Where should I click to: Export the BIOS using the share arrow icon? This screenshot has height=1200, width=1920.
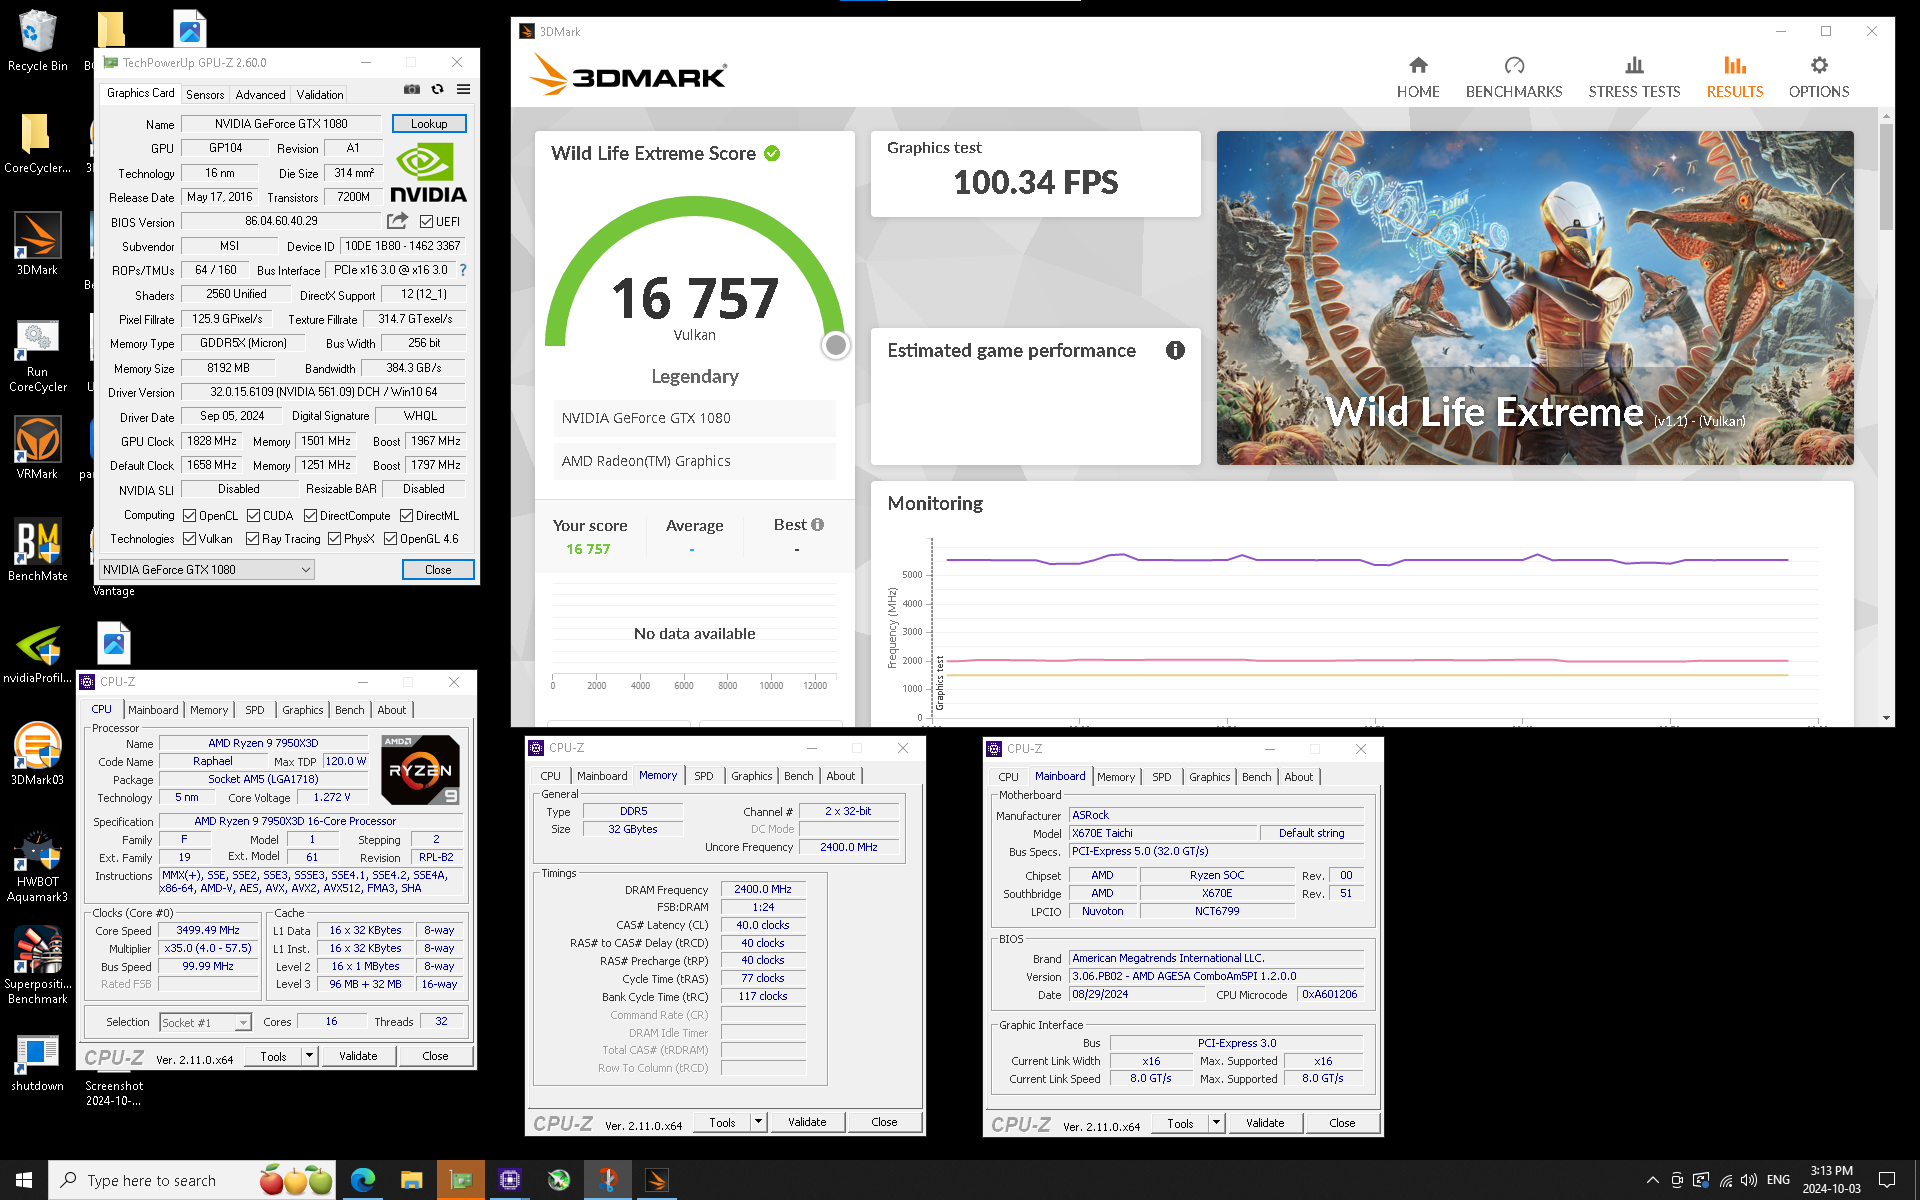pyautogui.click(x=397, y=220)
